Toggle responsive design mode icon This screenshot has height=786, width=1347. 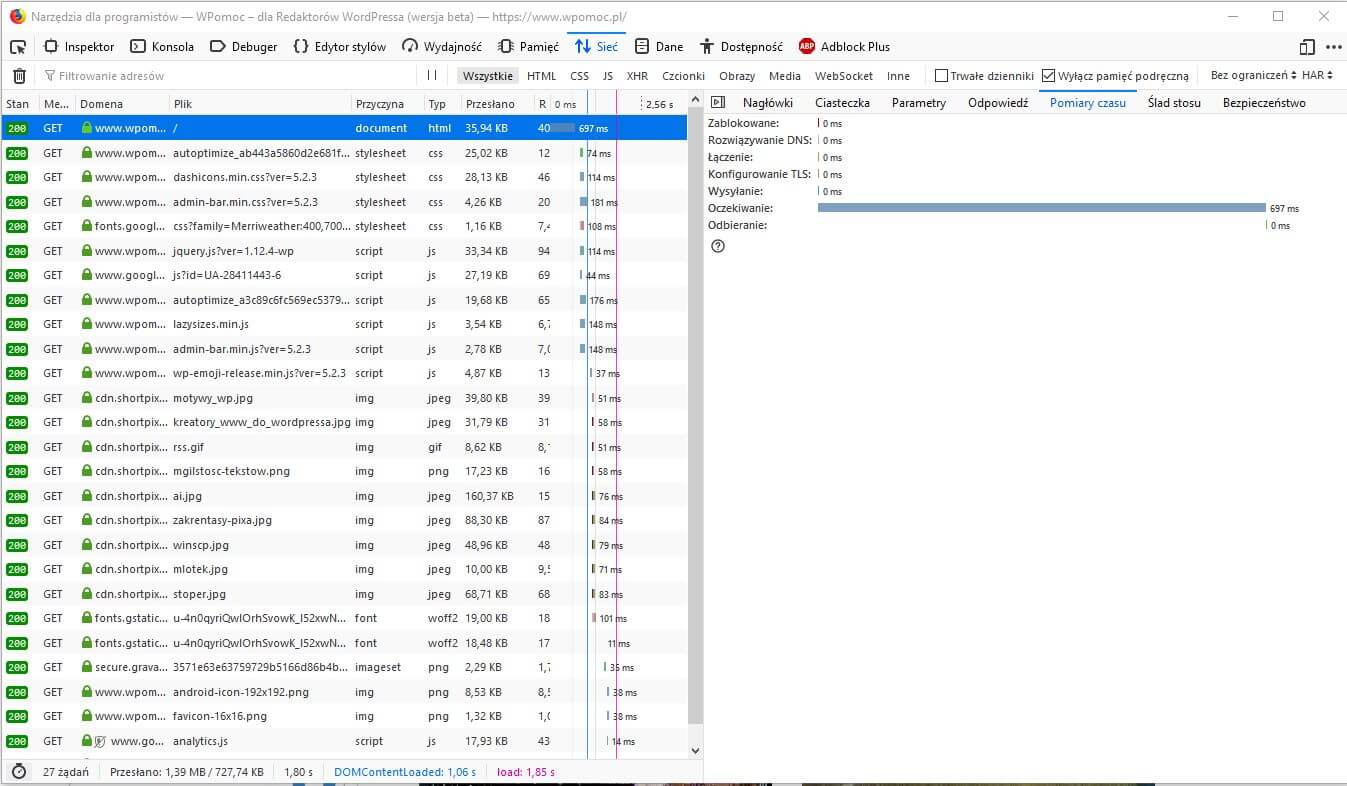pyautogui.click(x=1307, y=47)
